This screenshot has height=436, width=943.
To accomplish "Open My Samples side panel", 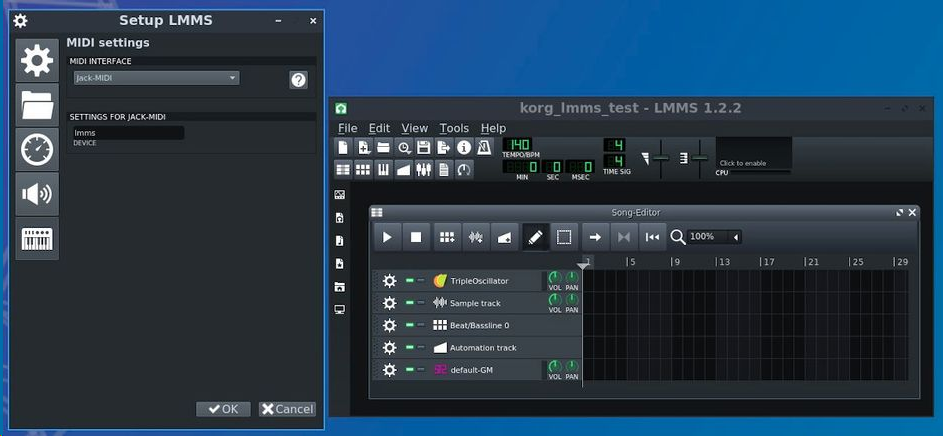I will (x=340, y=241).
